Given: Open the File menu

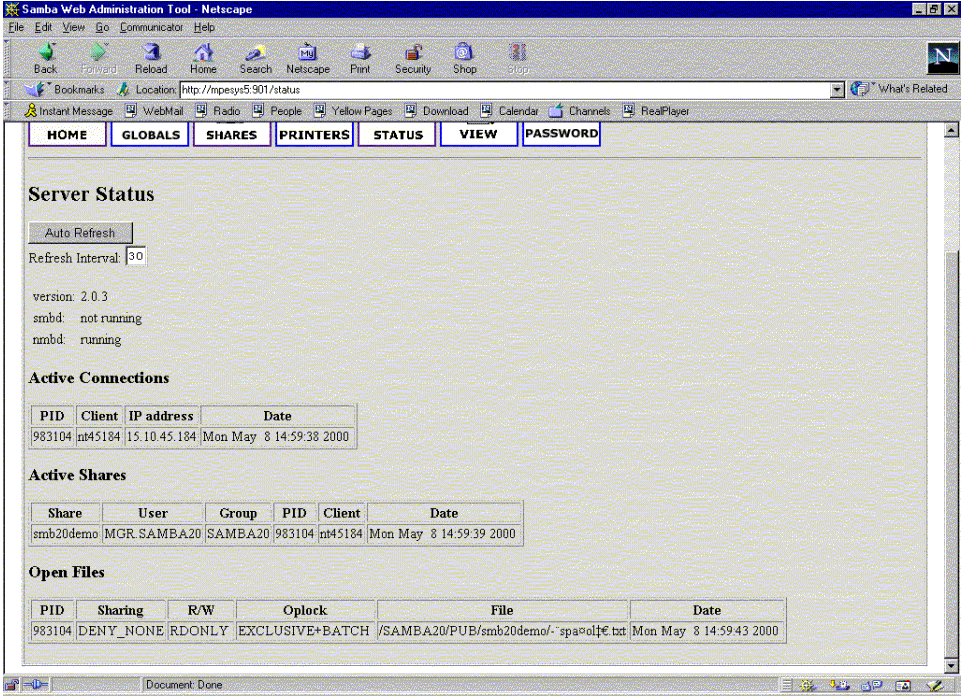Looking at the screenshot, I should (x=16, y=27).
